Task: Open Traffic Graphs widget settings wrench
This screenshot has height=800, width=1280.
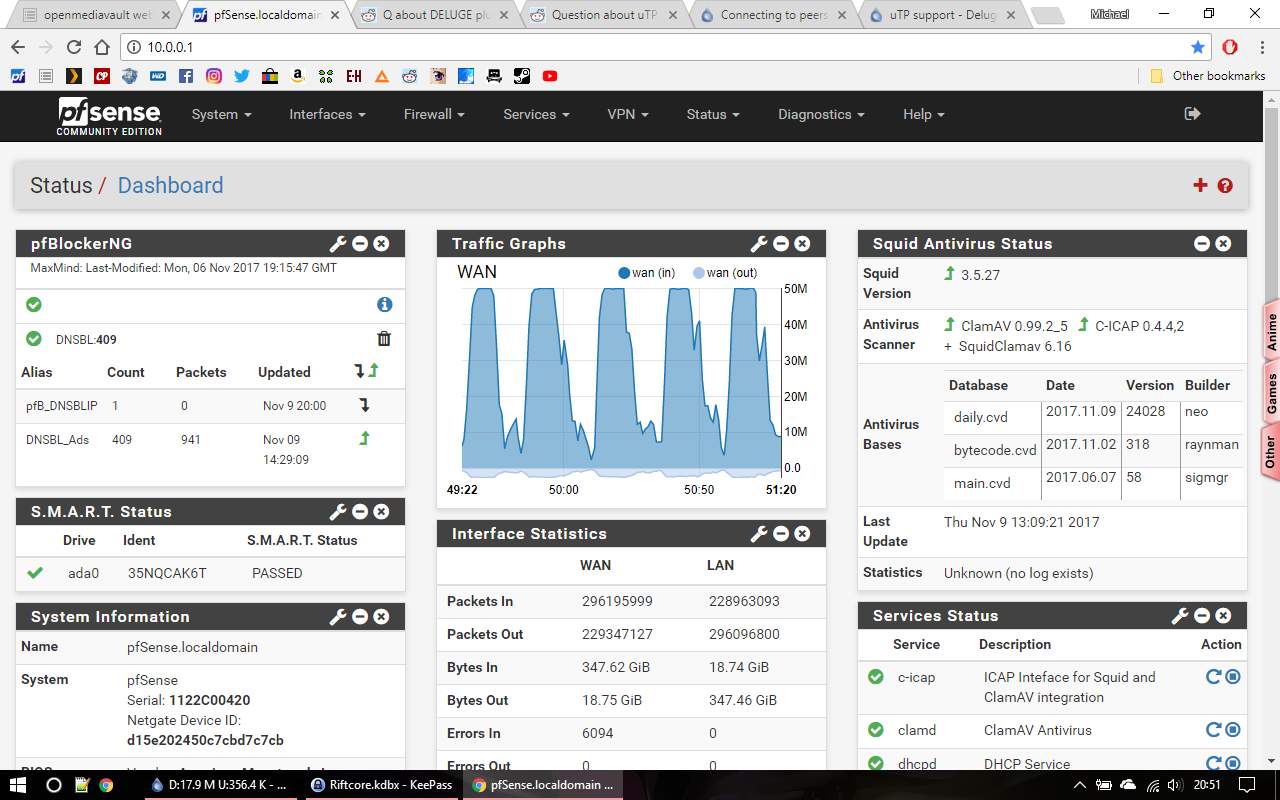Action: 759,244
